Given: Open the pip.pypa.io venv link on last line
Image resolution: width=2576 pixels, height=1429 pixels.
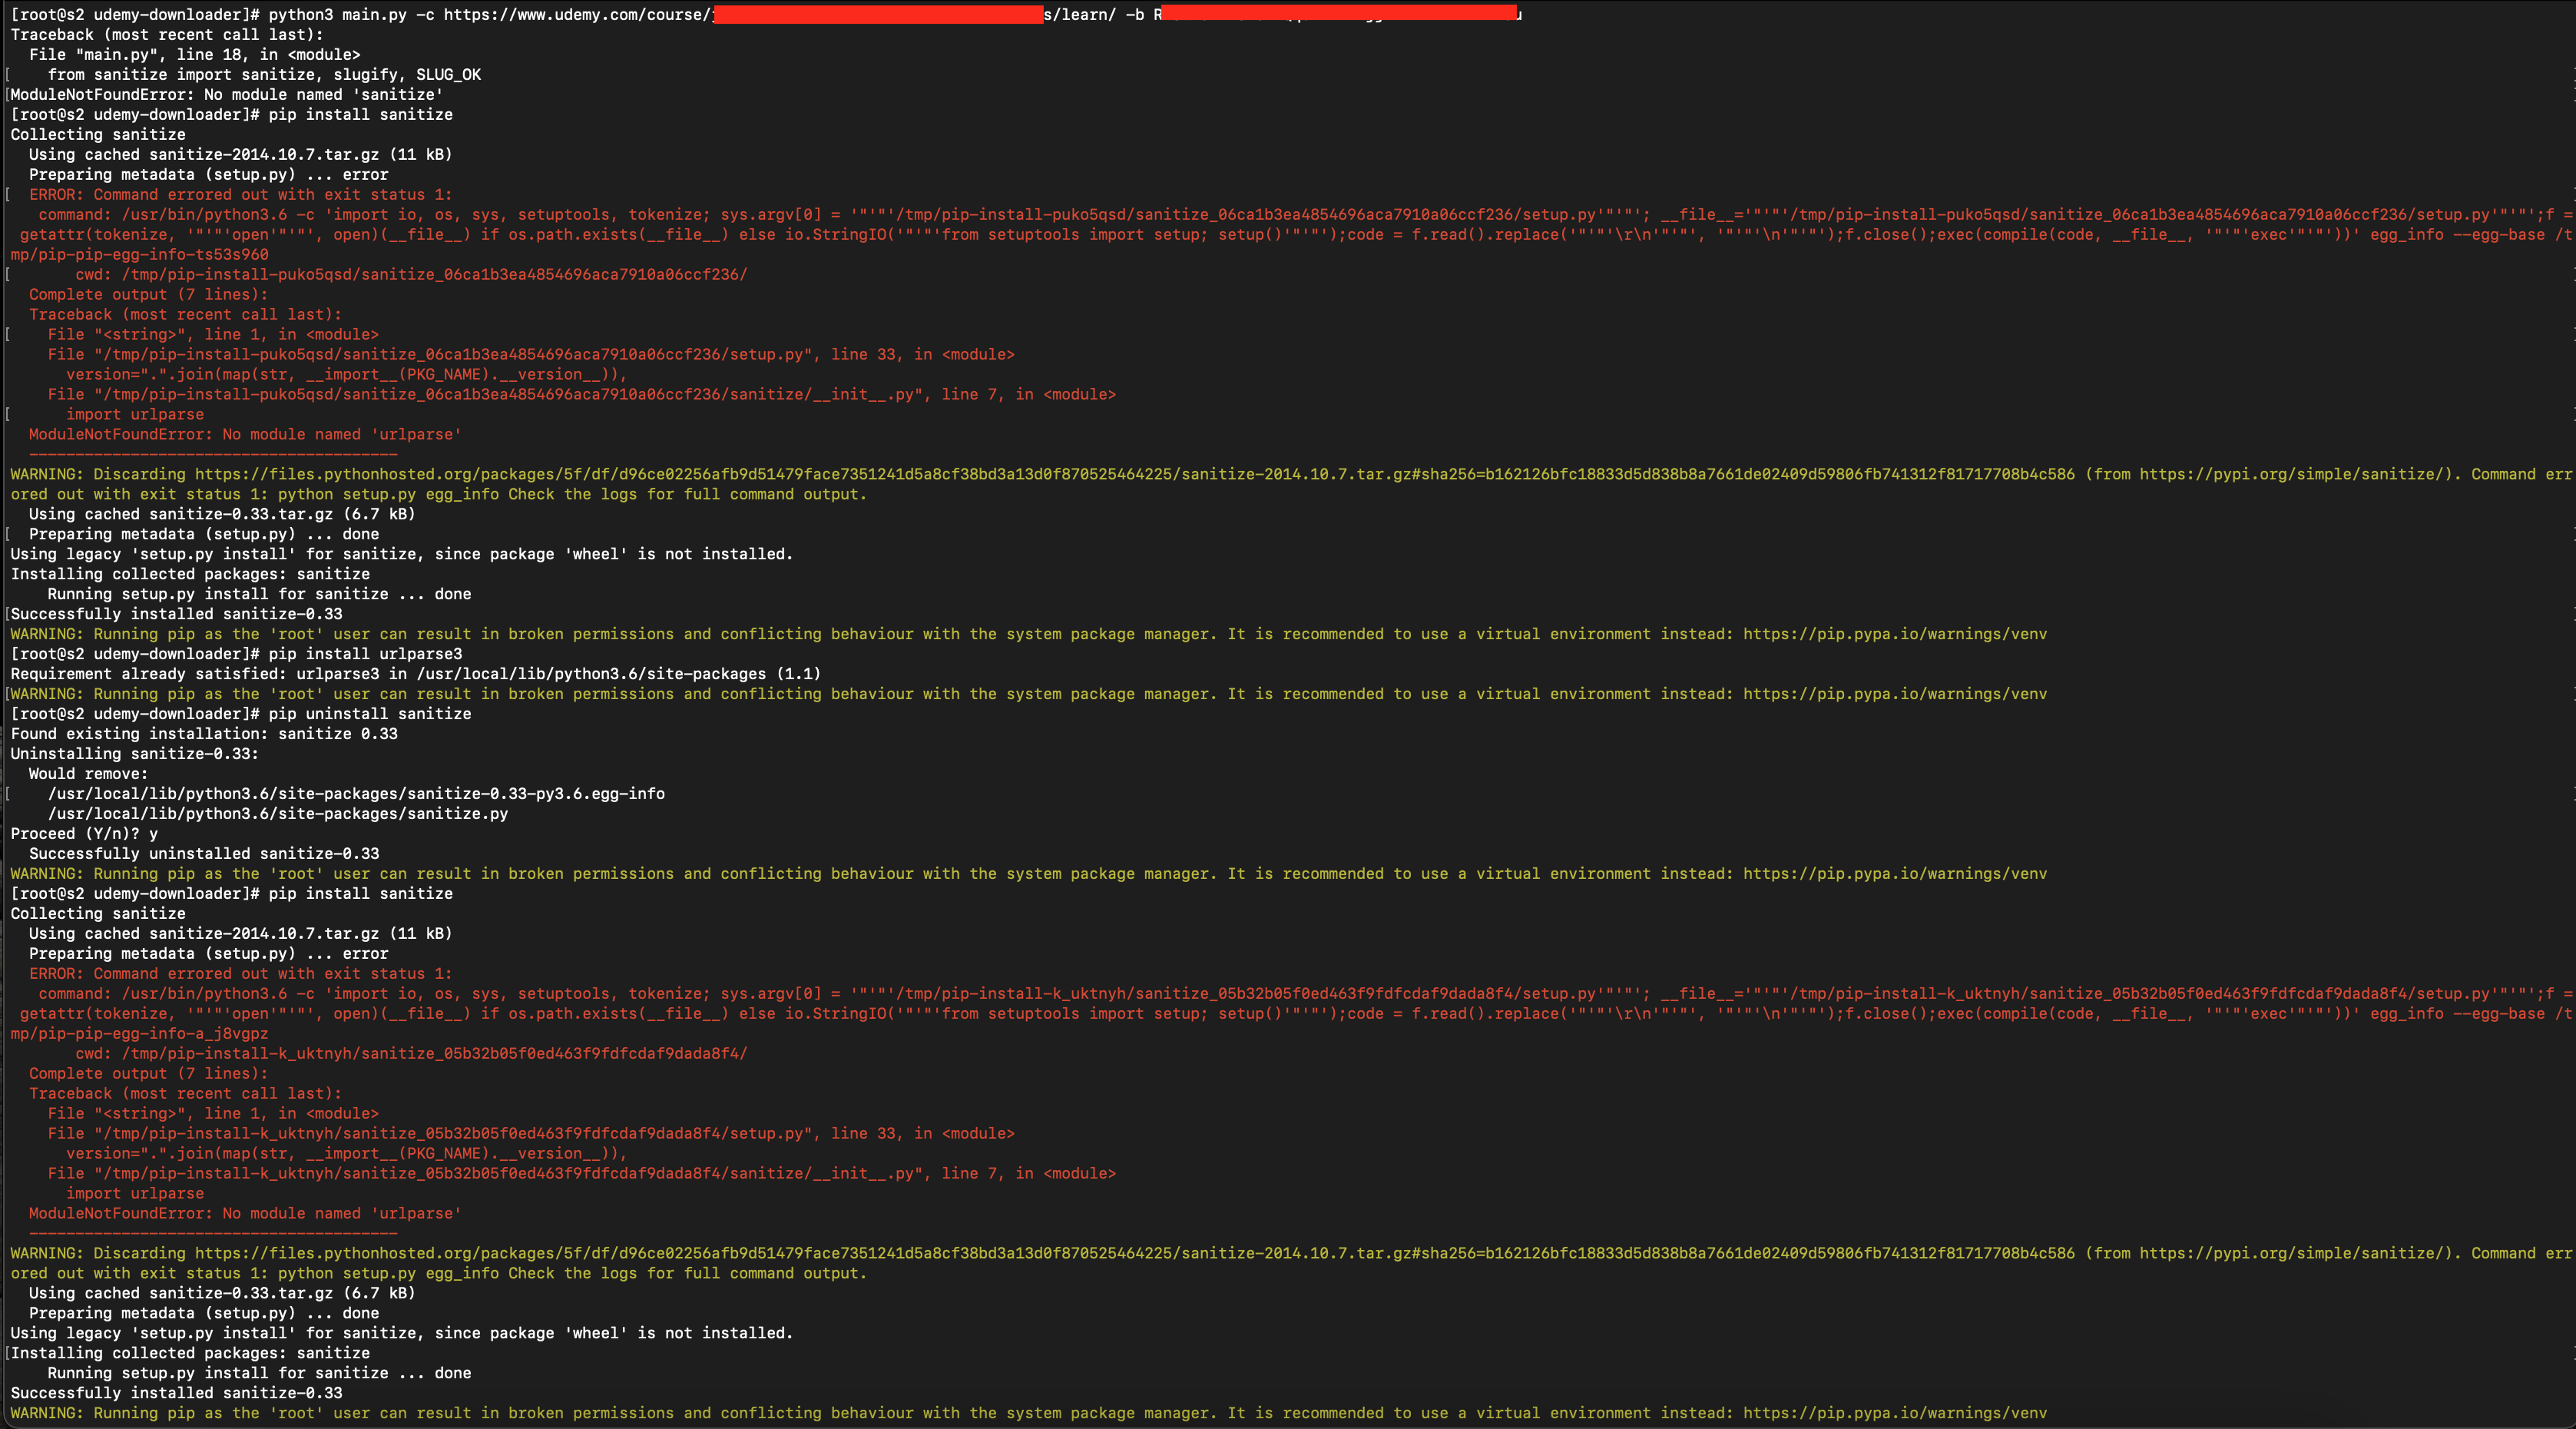Looking at the screenshot, I should pos(1894,1413).
